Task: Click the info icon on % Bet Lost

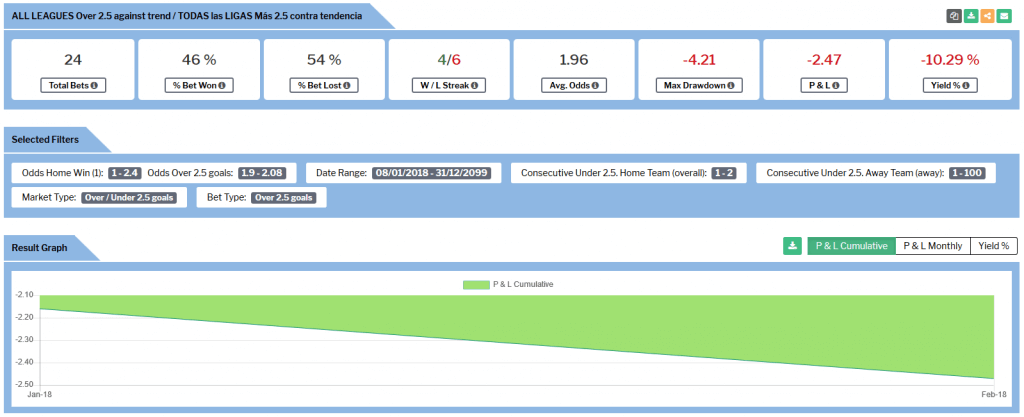Action: [x=346, y=85]
